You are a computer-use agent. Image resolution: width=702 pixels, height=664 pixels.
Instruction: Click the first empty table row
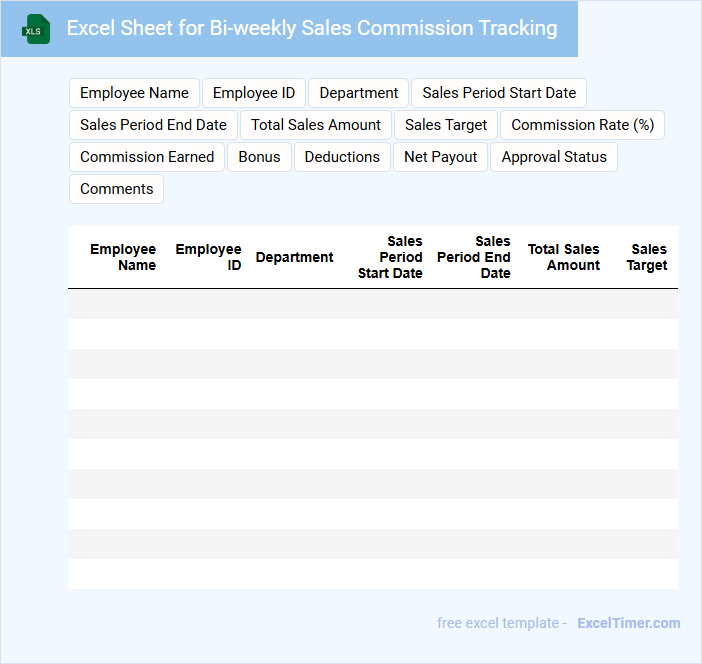(372, 304)
